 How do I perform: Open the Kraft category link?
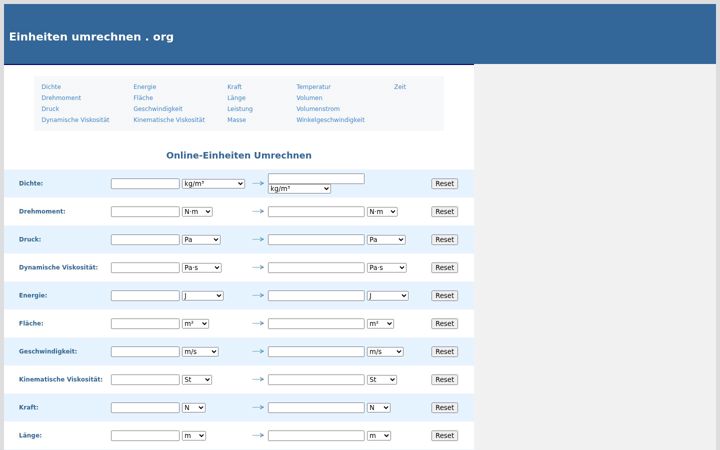click(x=234, y=87)
